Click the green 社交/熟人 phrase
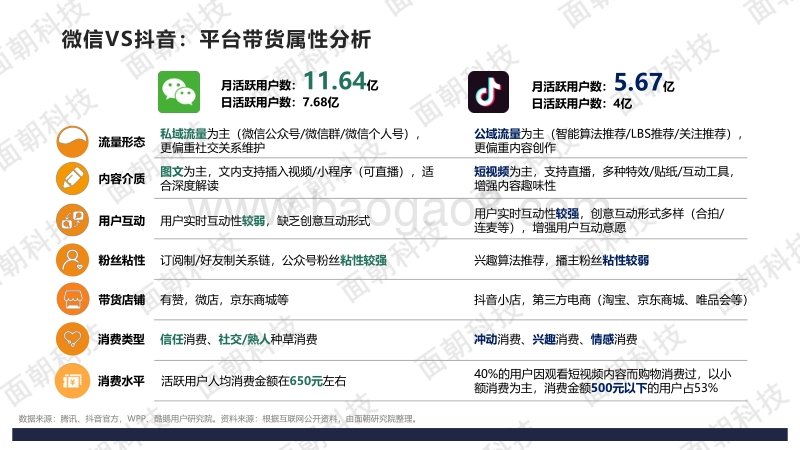Image resolution: width=800 pixels, height=450 pixels. point(244,339)
